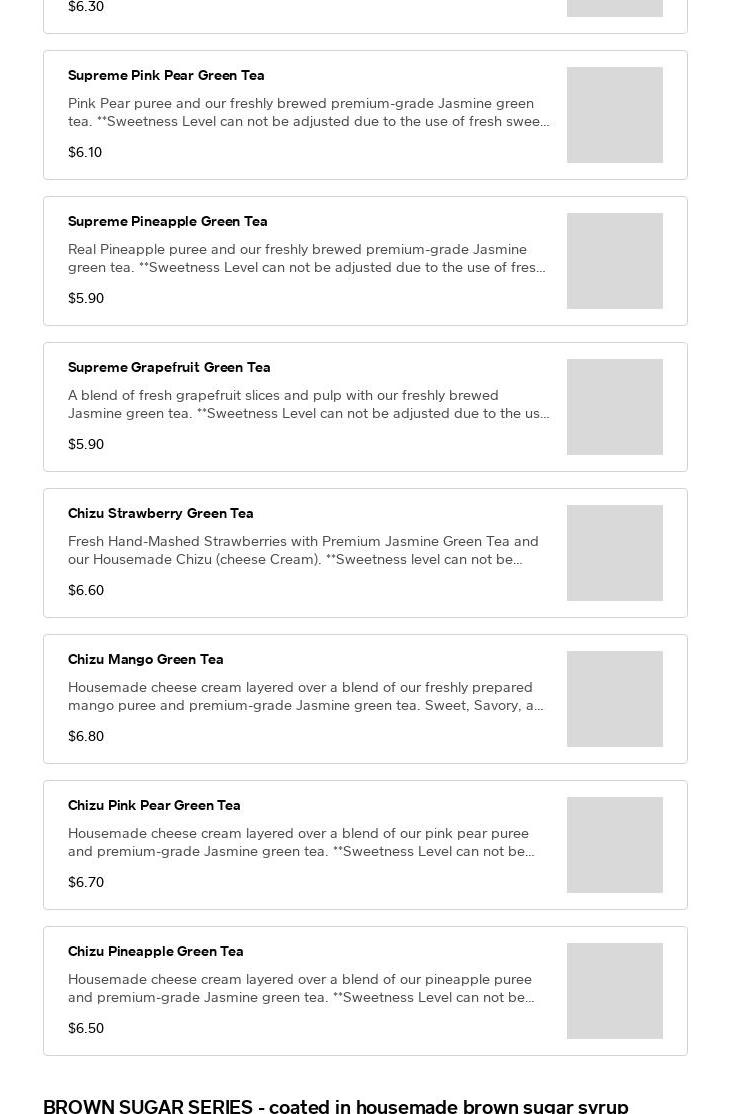Open Chizu Mango Green Tea item
Image resolution: width=730 pixels, height=1114 pixels.
pos(146,660)
